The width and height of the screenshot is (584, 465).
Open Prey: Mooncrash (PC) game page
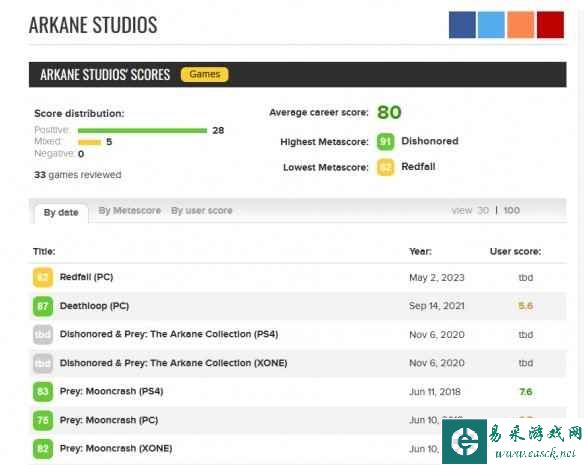pos(109,420)
